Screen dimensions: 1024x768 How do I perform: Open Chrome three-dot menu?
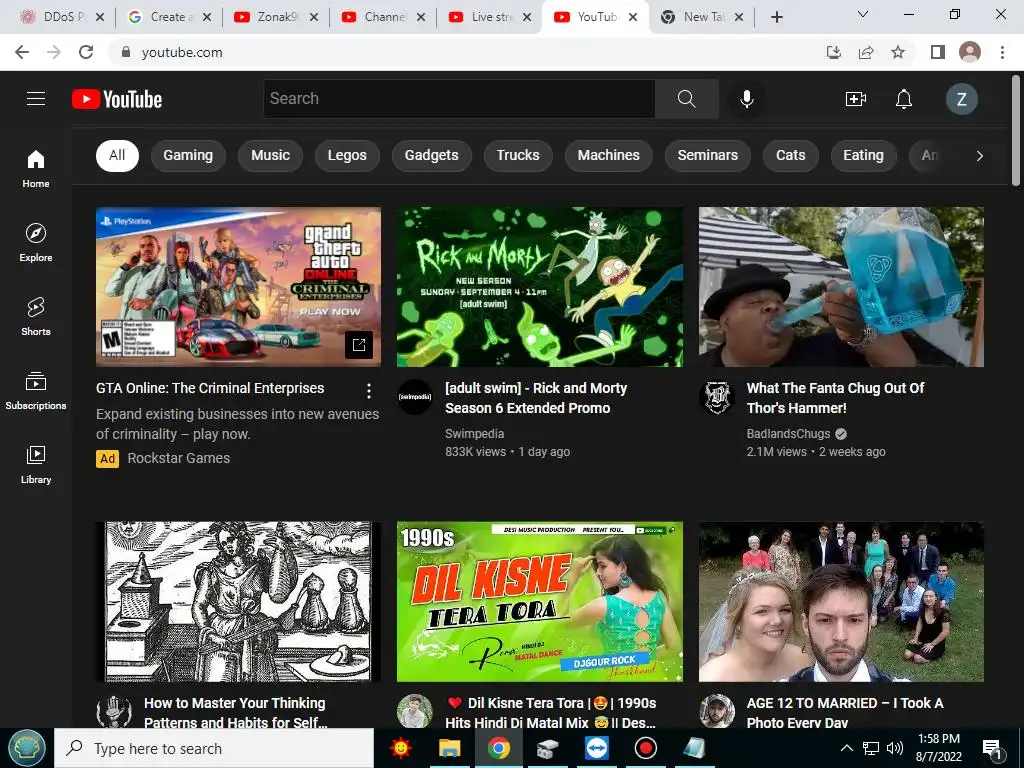(1002, 52)
